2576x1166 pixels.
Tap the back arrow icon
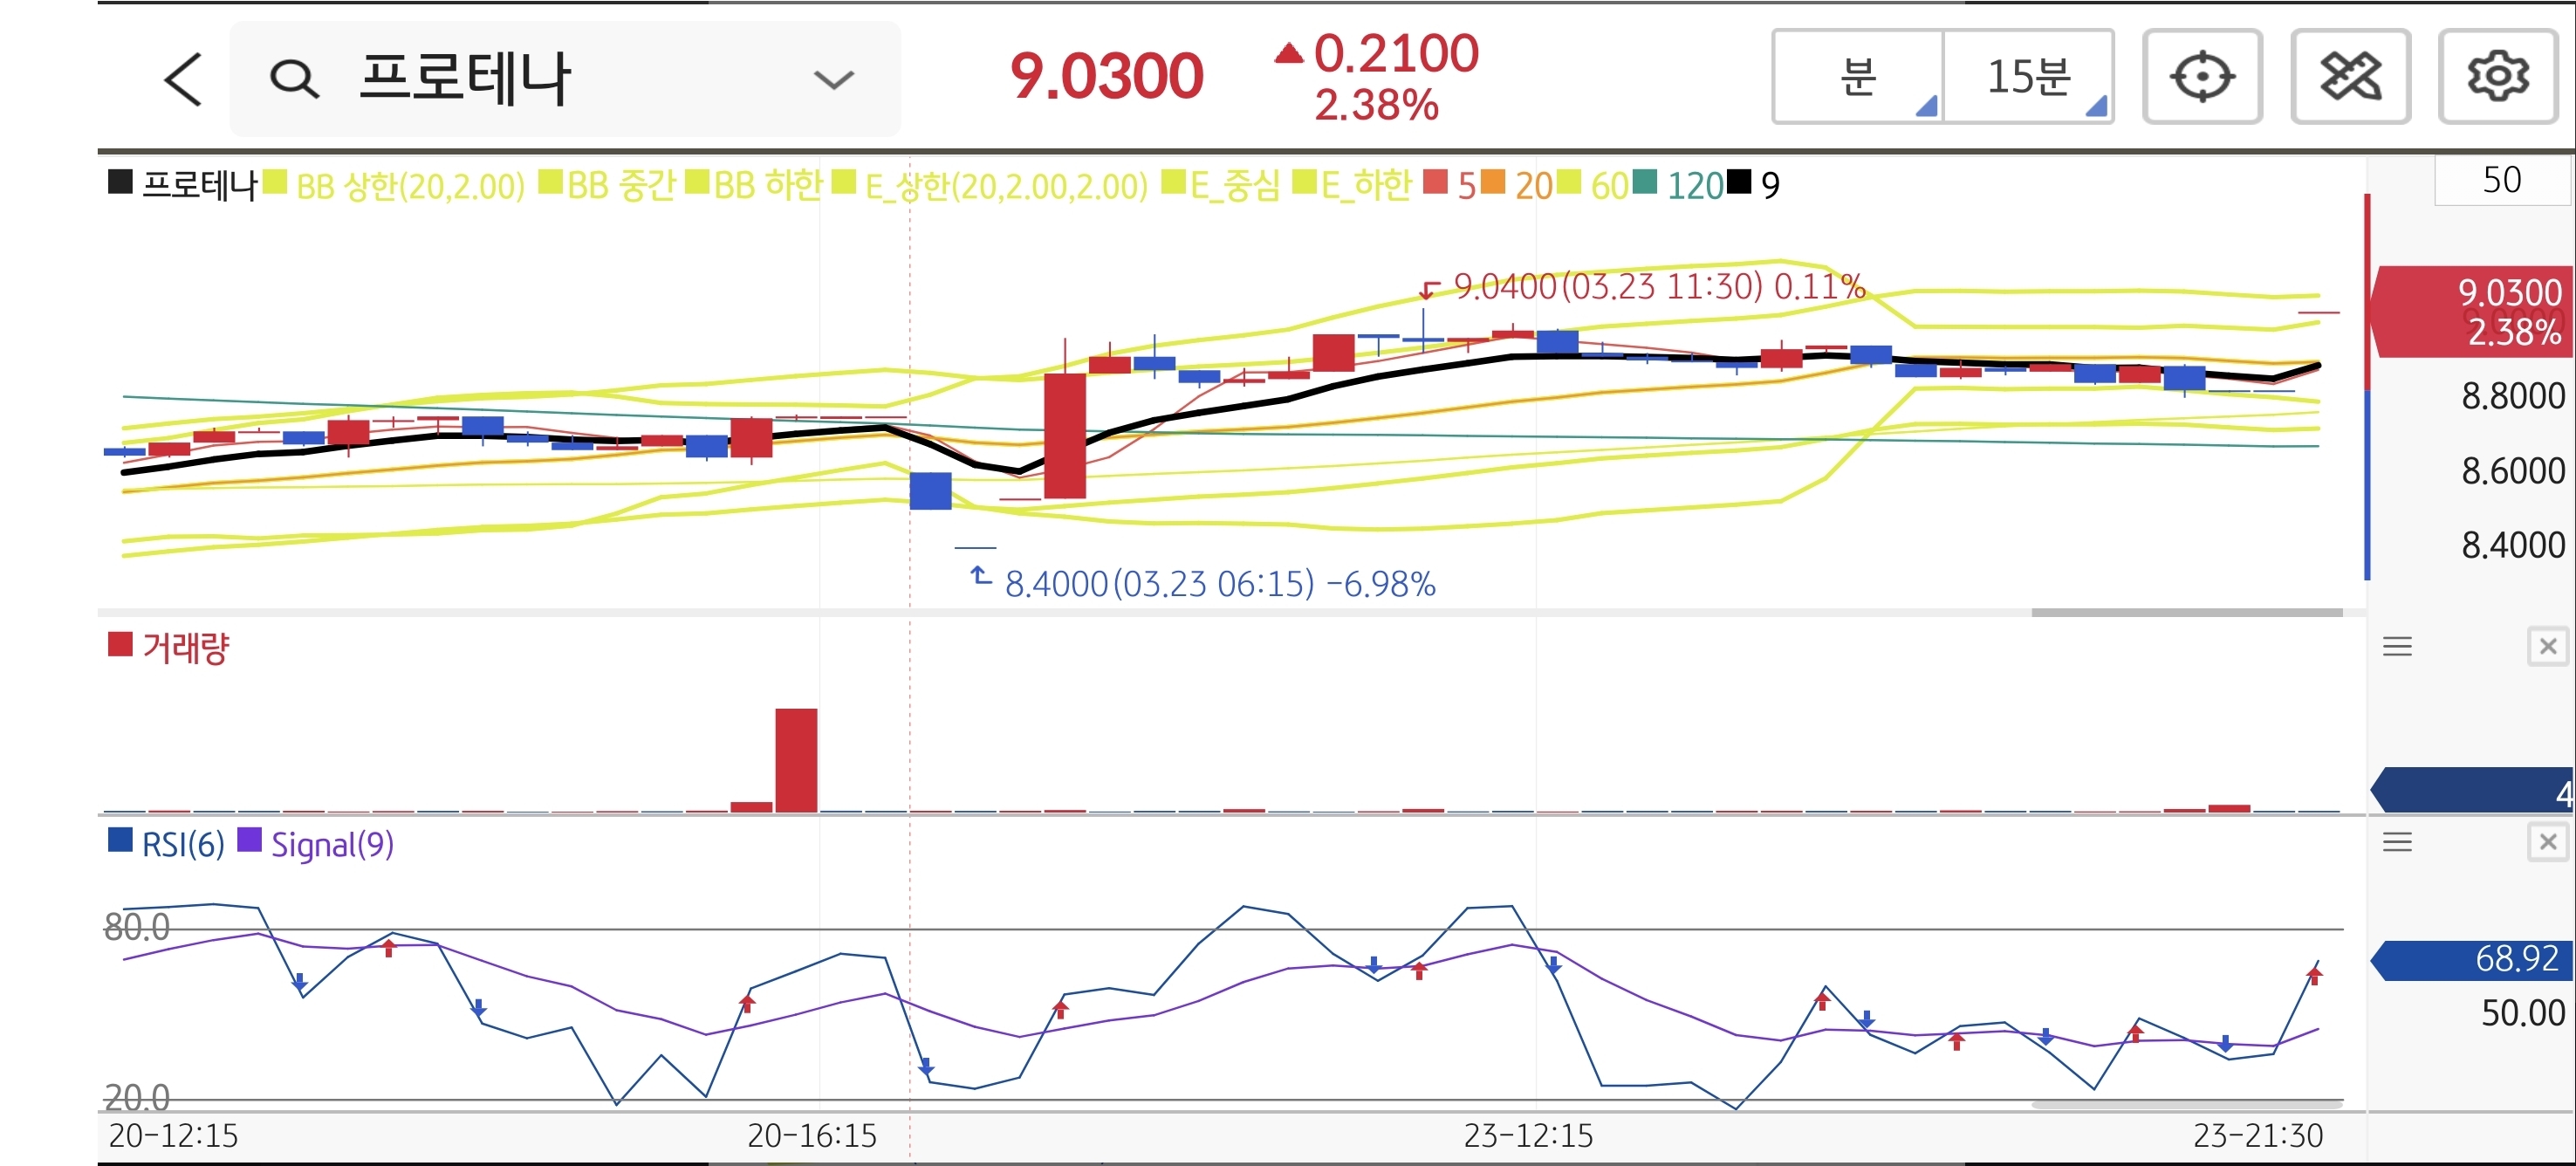pos(183,79)
